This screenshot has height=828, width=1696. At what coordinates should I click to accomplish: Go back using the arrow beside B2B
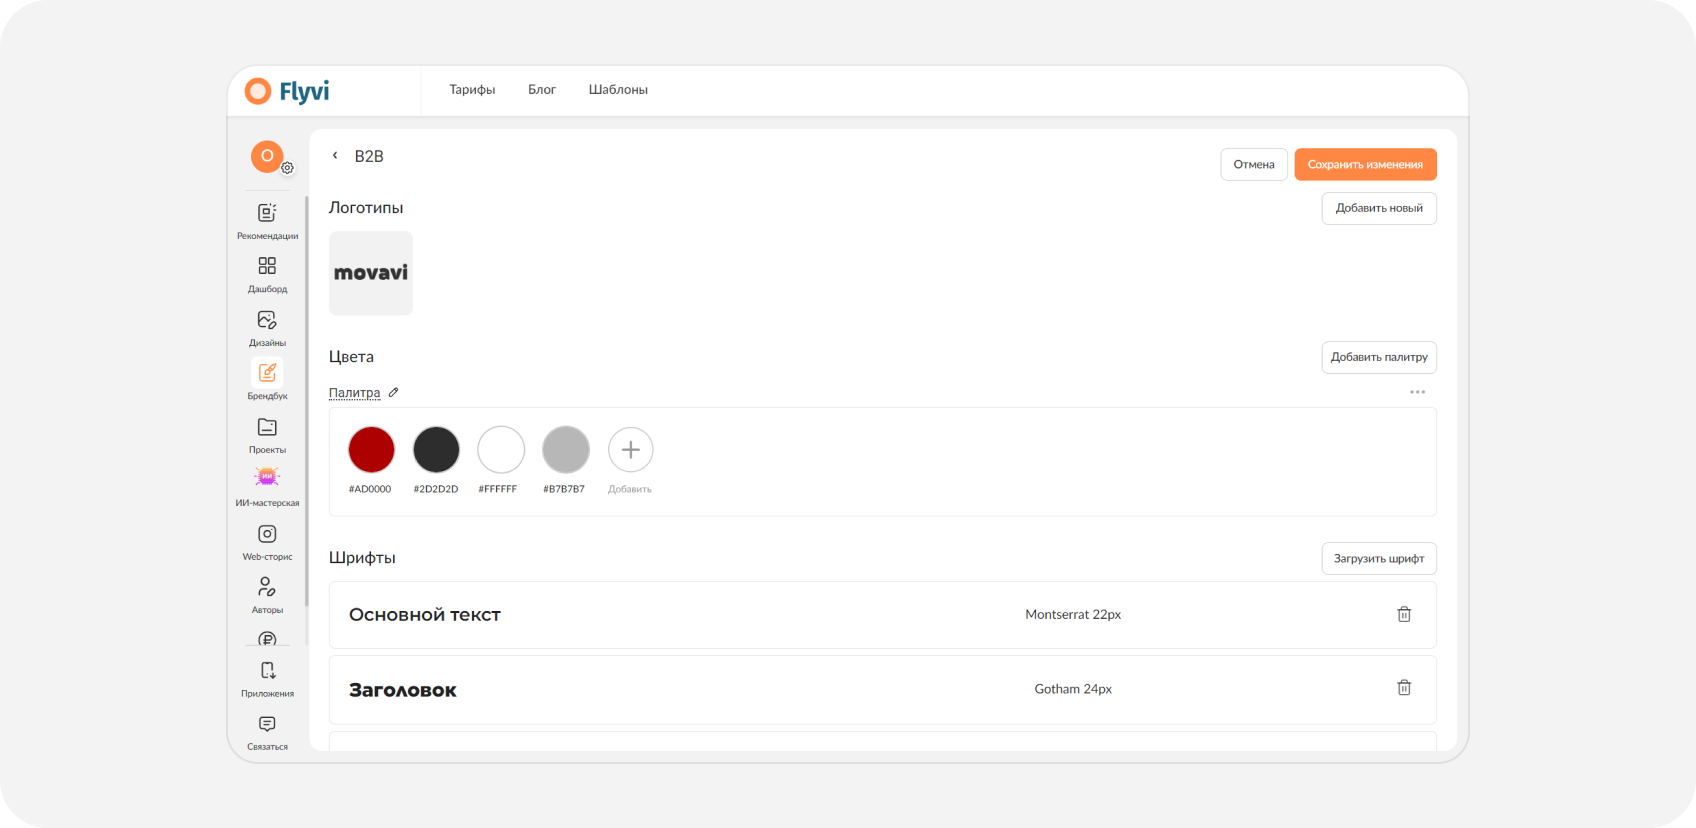point(335,156)
